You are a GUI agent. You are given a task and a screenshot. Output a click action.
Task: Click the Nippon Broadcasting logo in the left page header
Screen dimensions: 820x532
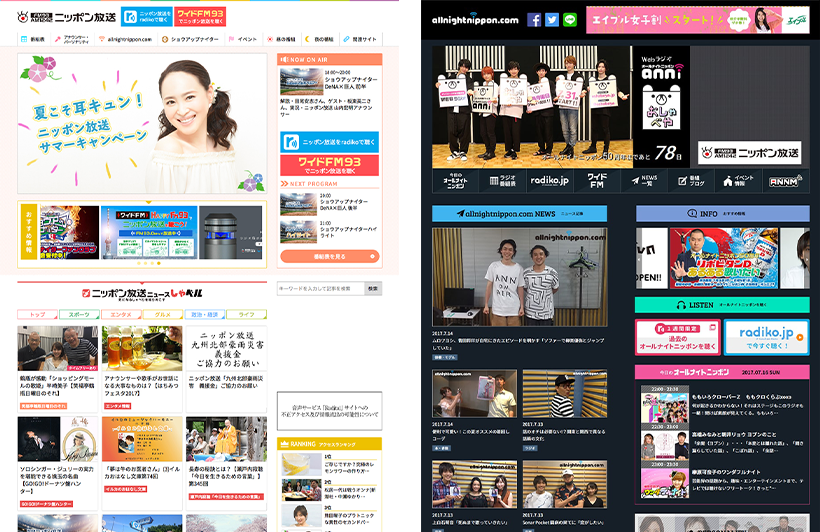coord(66,17)
